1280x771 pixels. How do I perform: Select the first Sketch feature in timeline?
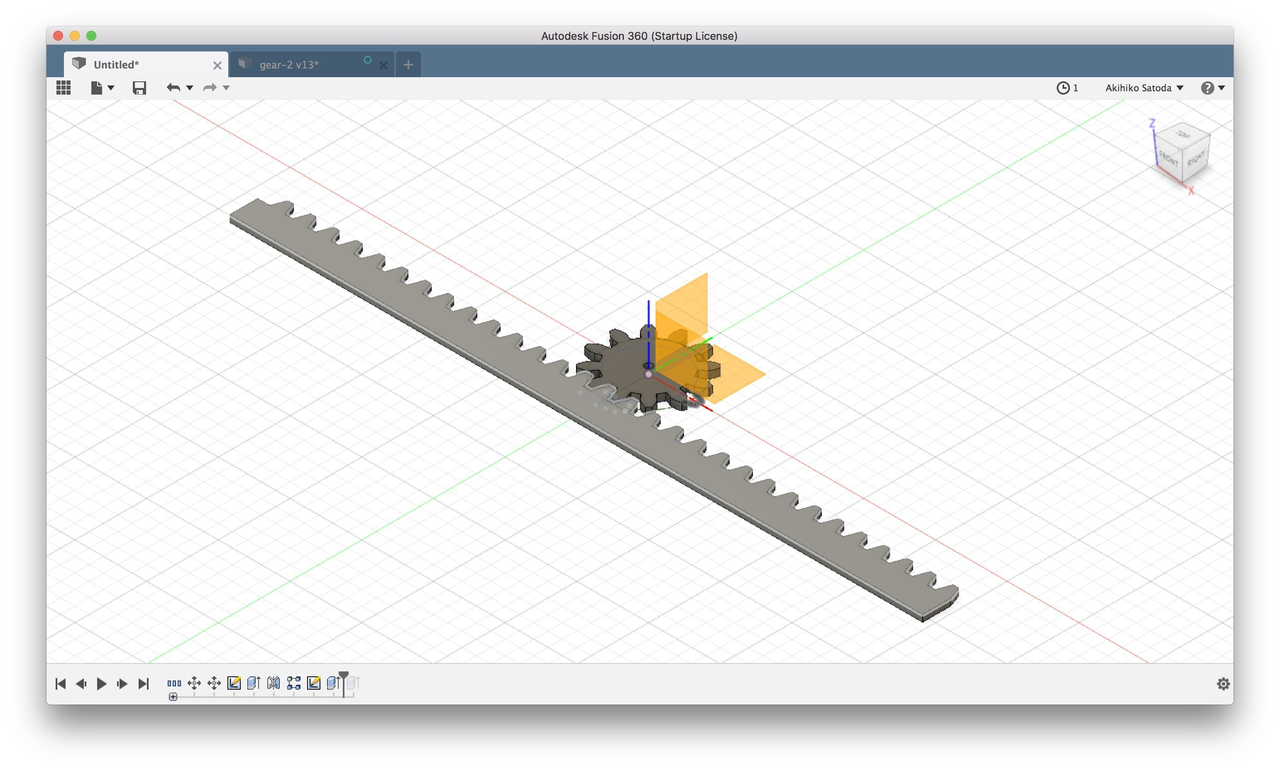(234, 683)
